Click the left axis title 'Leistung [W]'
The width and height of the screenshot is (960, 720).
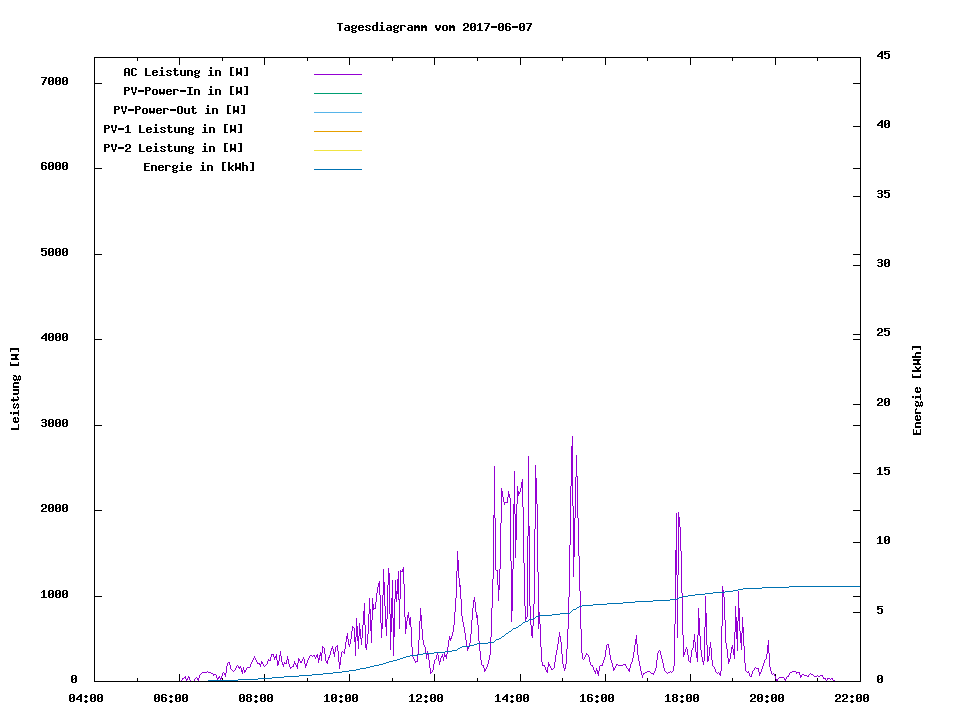(15, 389)
